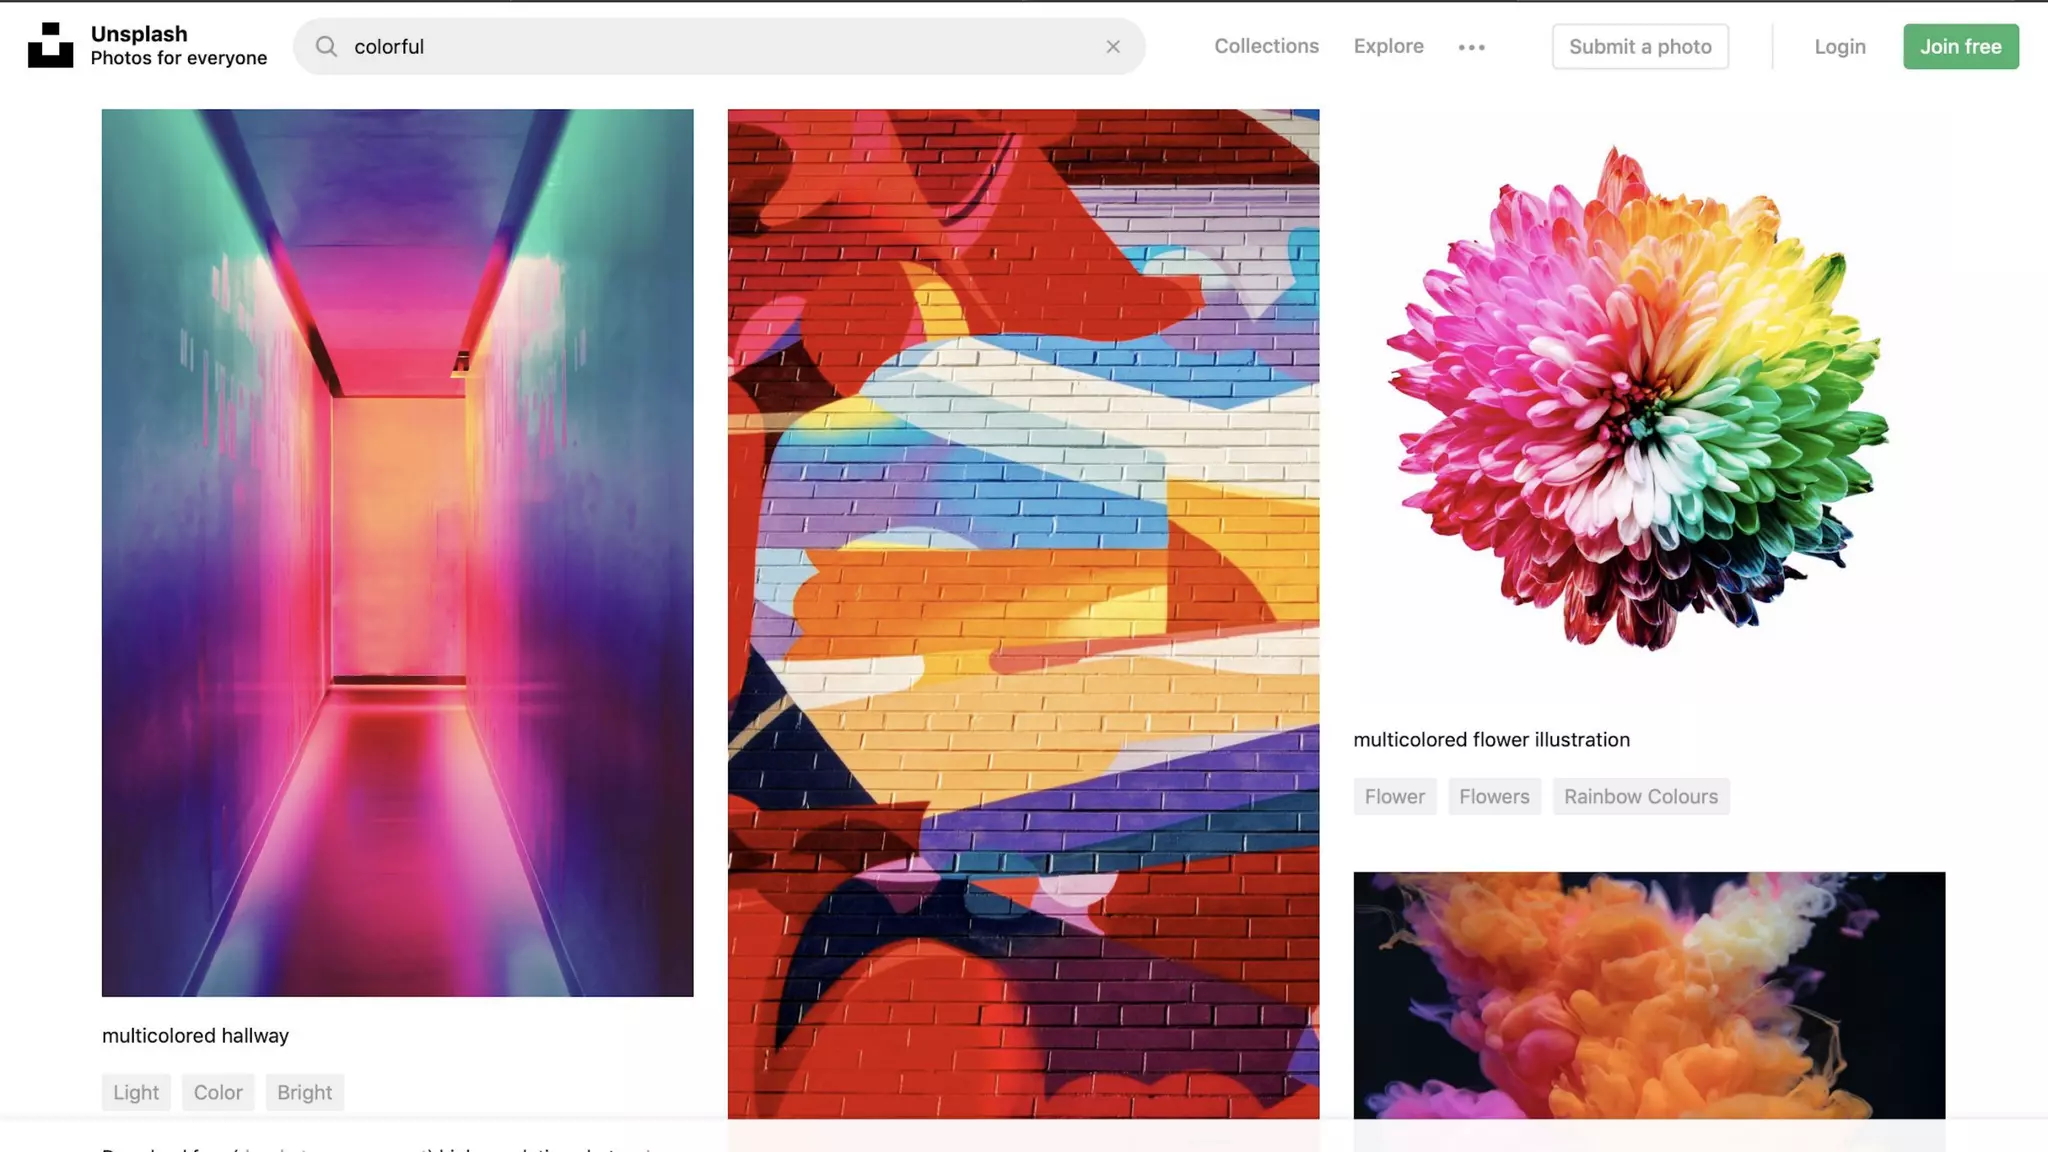Open the three-dots more menu
The width and height of the screenshot is (2048, 1152).
[1471, 47]
